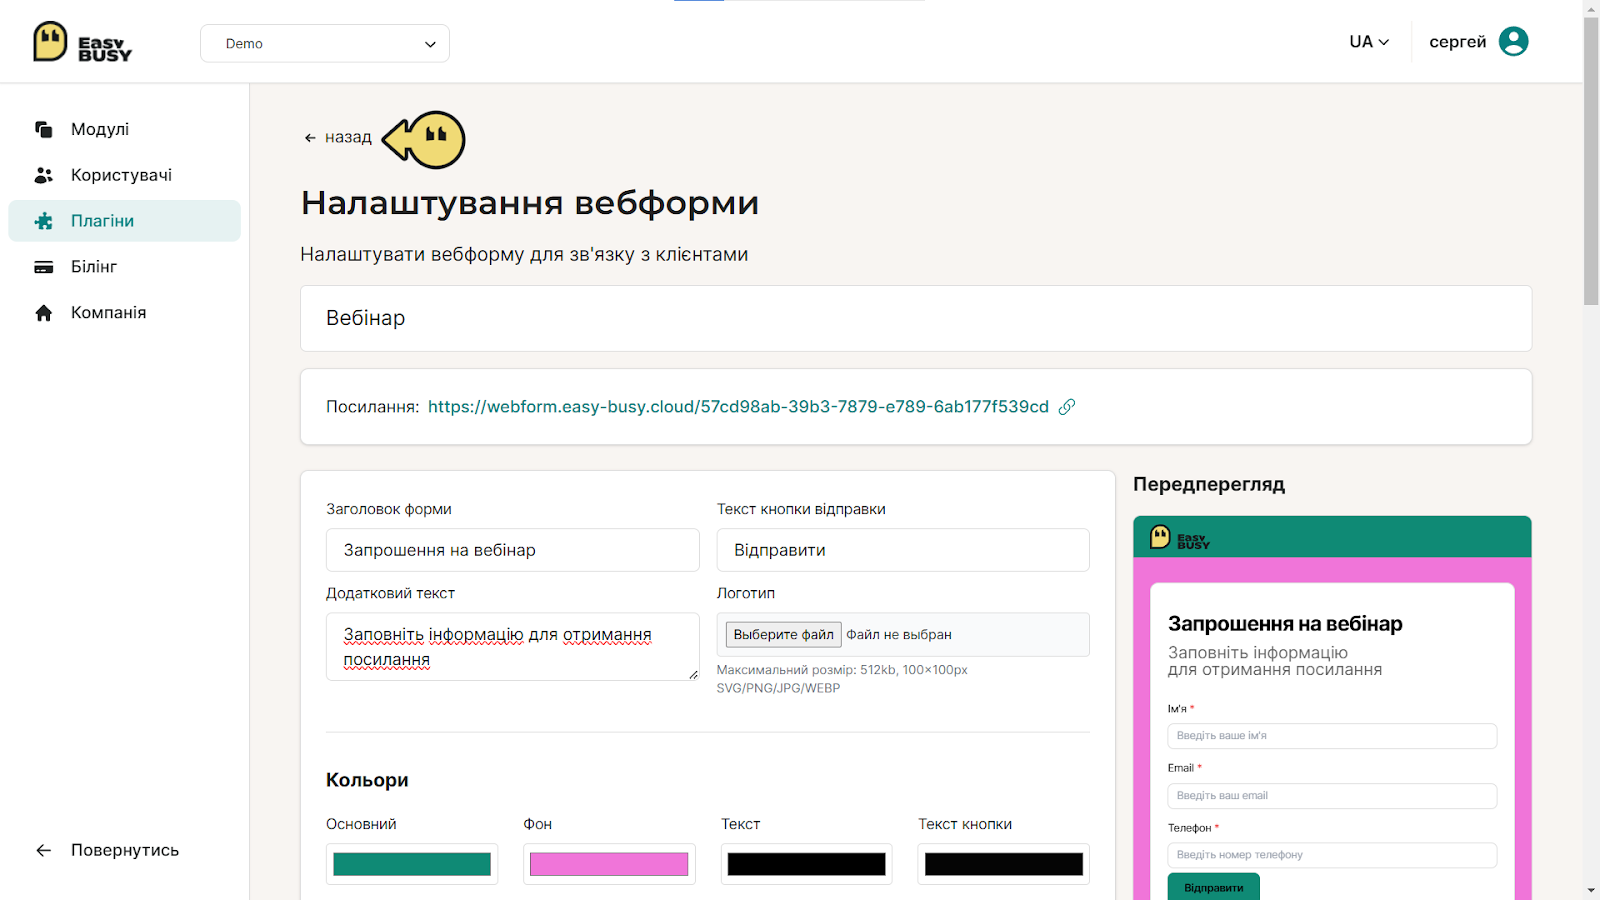1600x900 pixels.
Task: Click the Передперегляд heading
Action: click(1209, 484)
